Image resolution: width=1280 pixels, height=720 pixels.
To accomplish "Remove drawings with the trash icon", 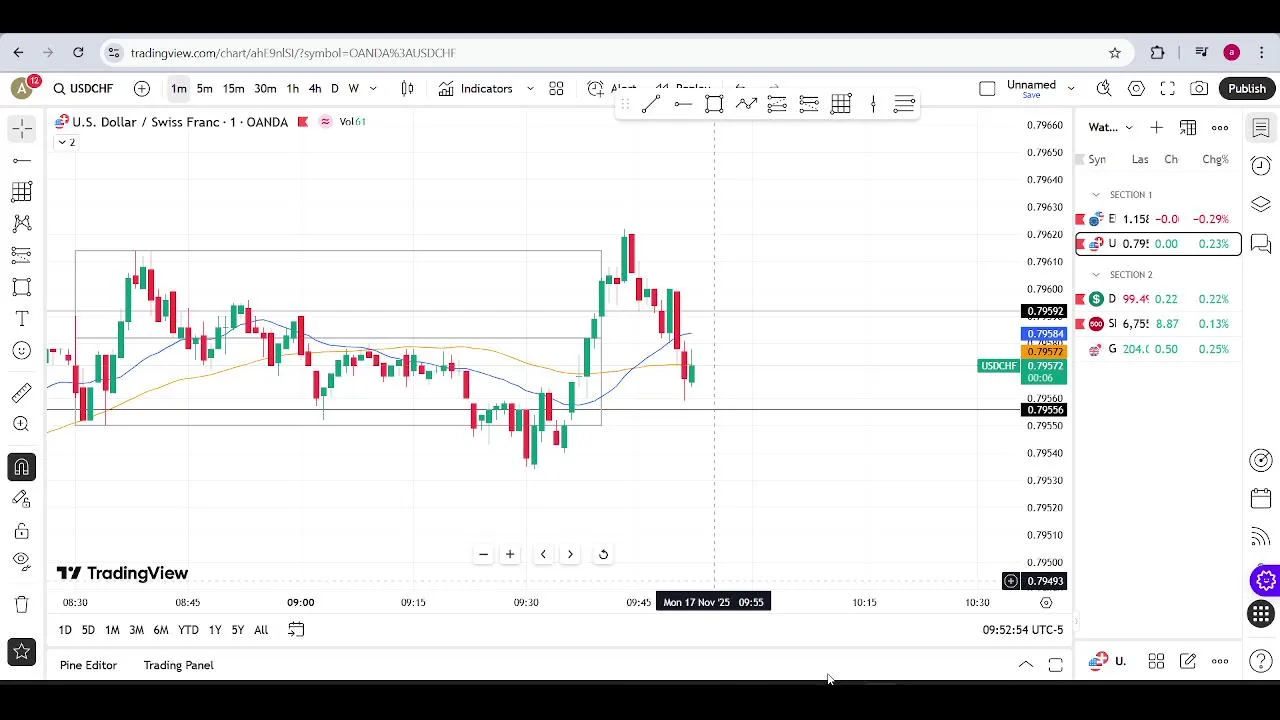I will coord(21,604).
